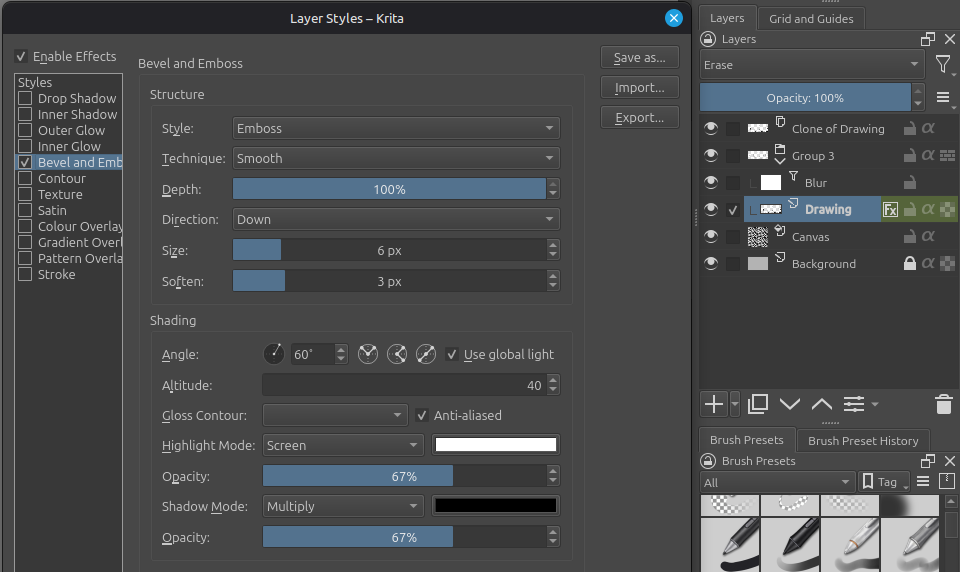The image size is (960, 572).
Task: Enable the Drop Shadow style checkbox
Action: pos(25,99)
